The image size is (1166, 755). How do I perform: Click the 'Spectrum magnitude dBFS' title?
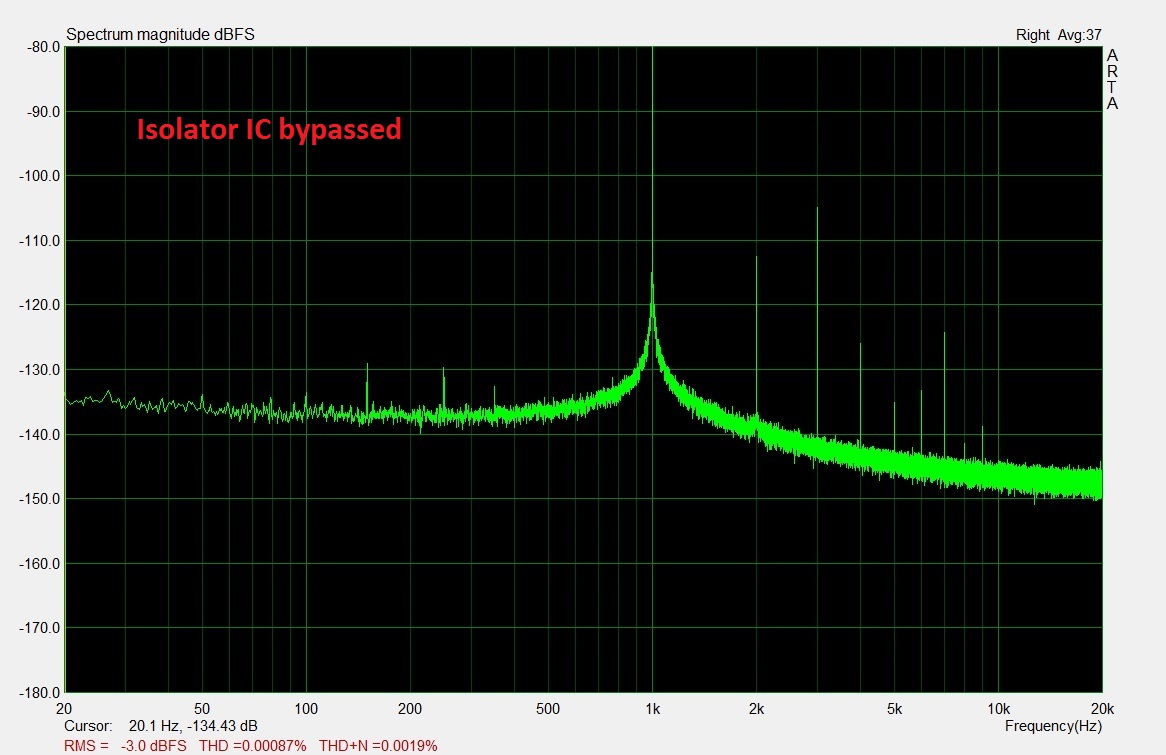[160, 34]
